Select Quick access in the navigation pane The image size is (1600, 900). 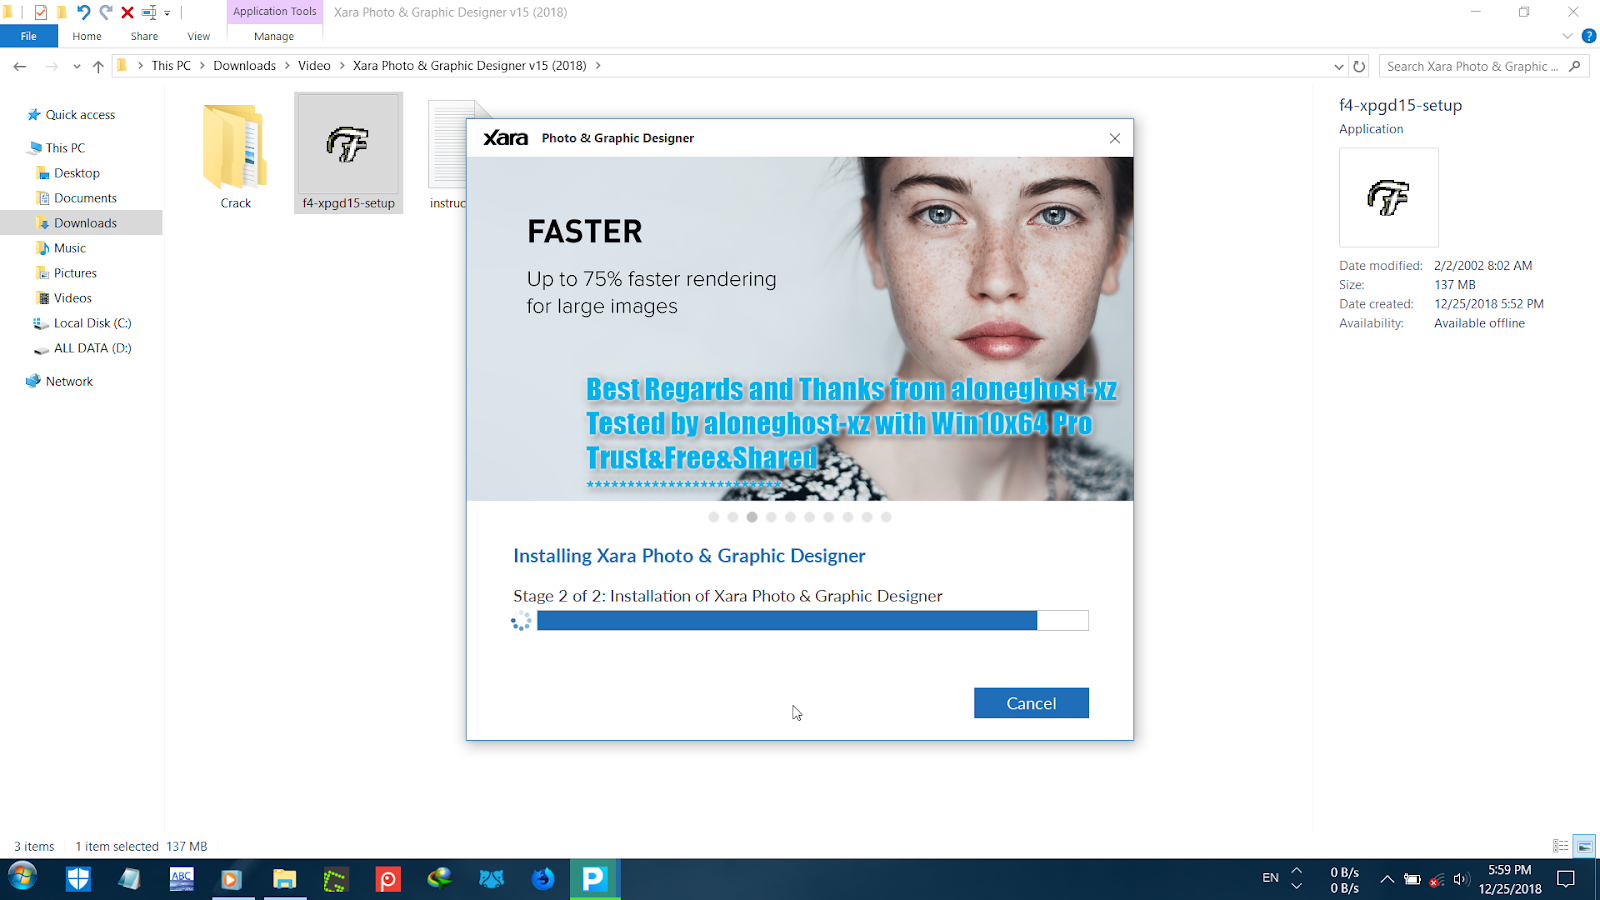point(80,115)
